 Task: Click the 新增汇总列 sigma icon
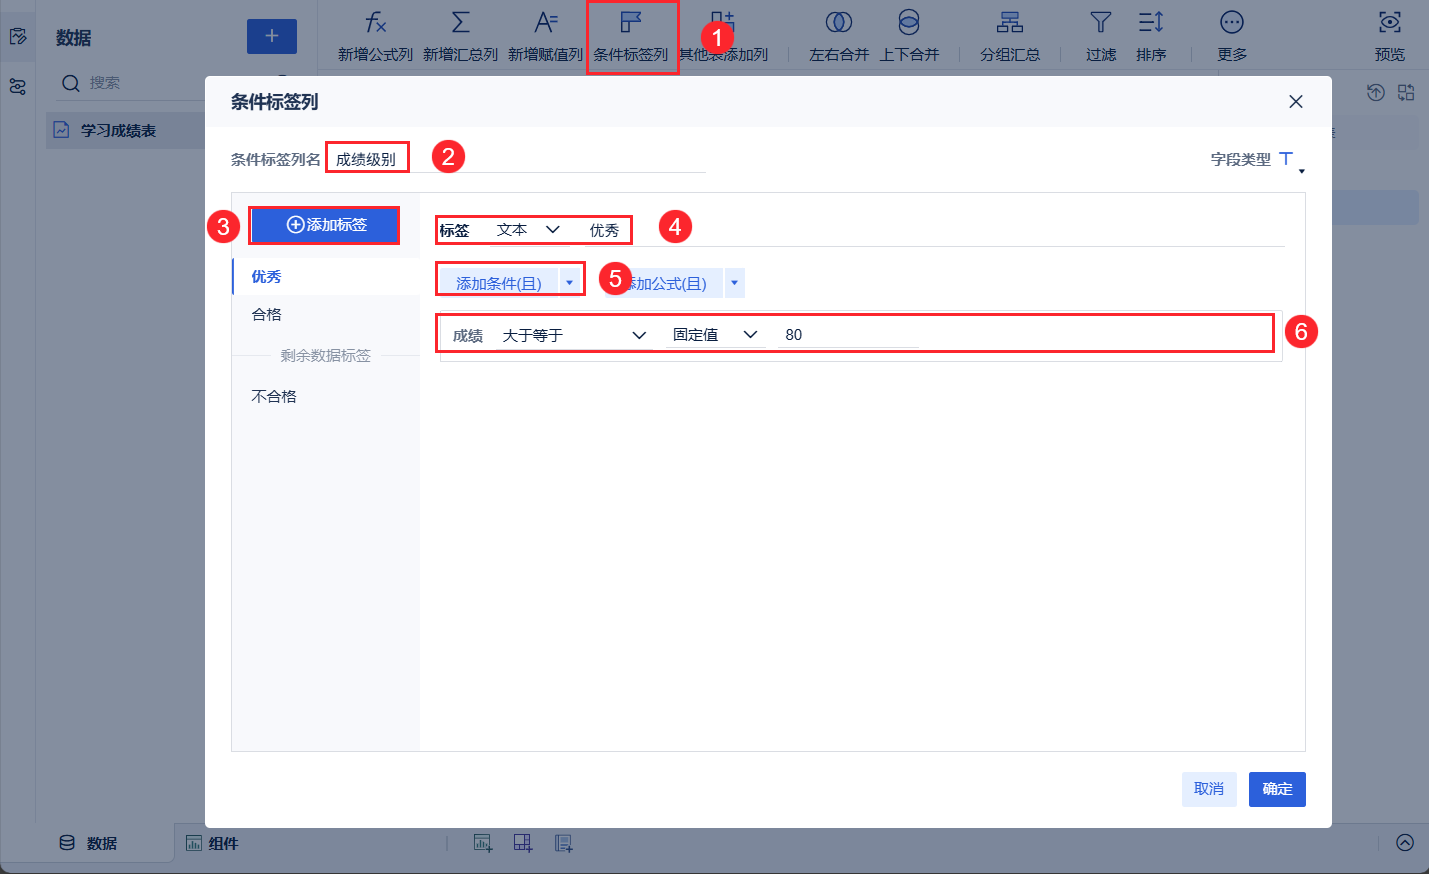[461, 22]
